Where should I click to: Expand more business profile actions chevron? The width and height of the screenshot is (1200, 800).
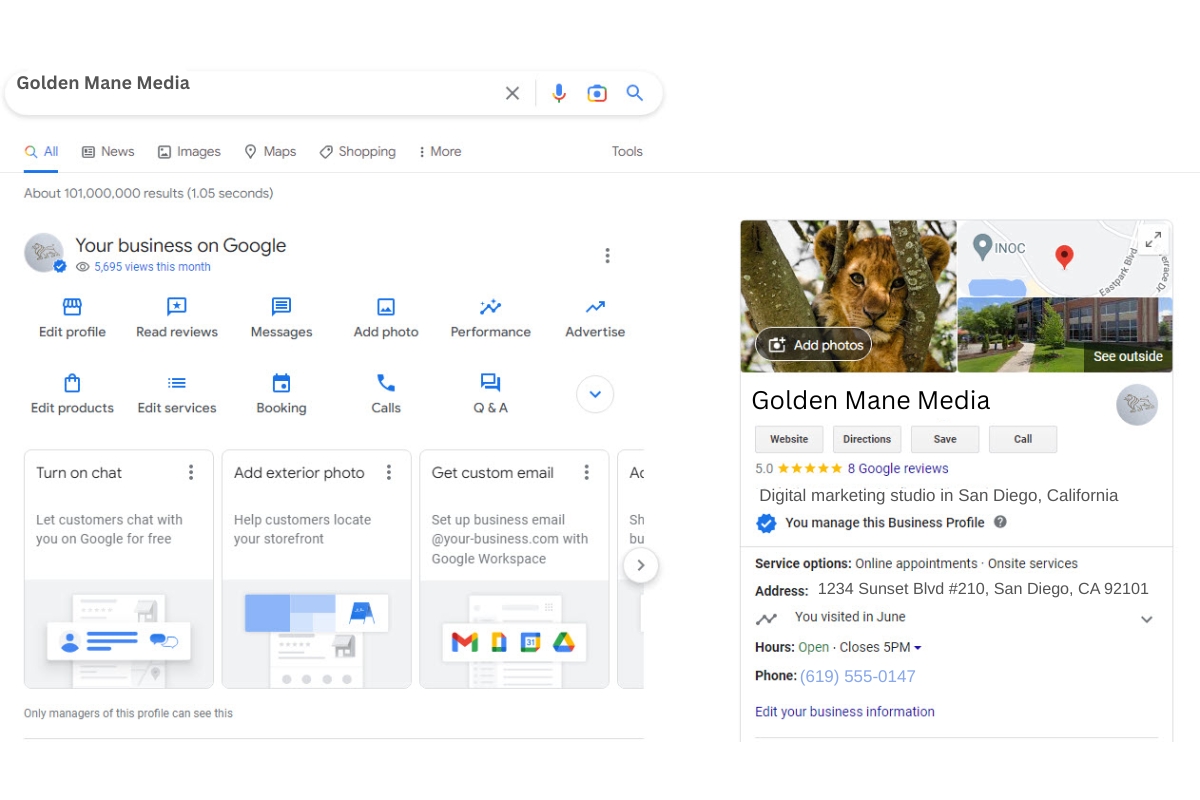tap(595, 394)
